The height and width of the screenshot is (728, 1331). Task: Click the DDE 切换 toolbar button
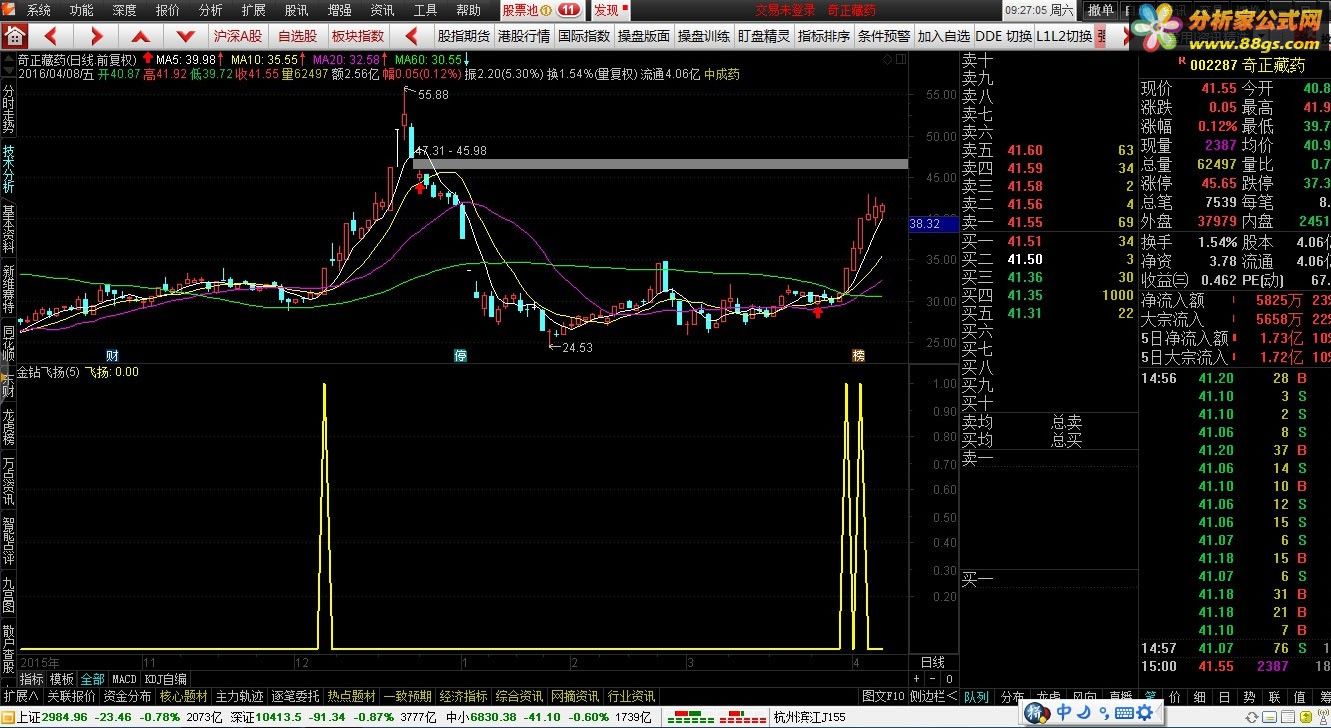(1003, 36)
